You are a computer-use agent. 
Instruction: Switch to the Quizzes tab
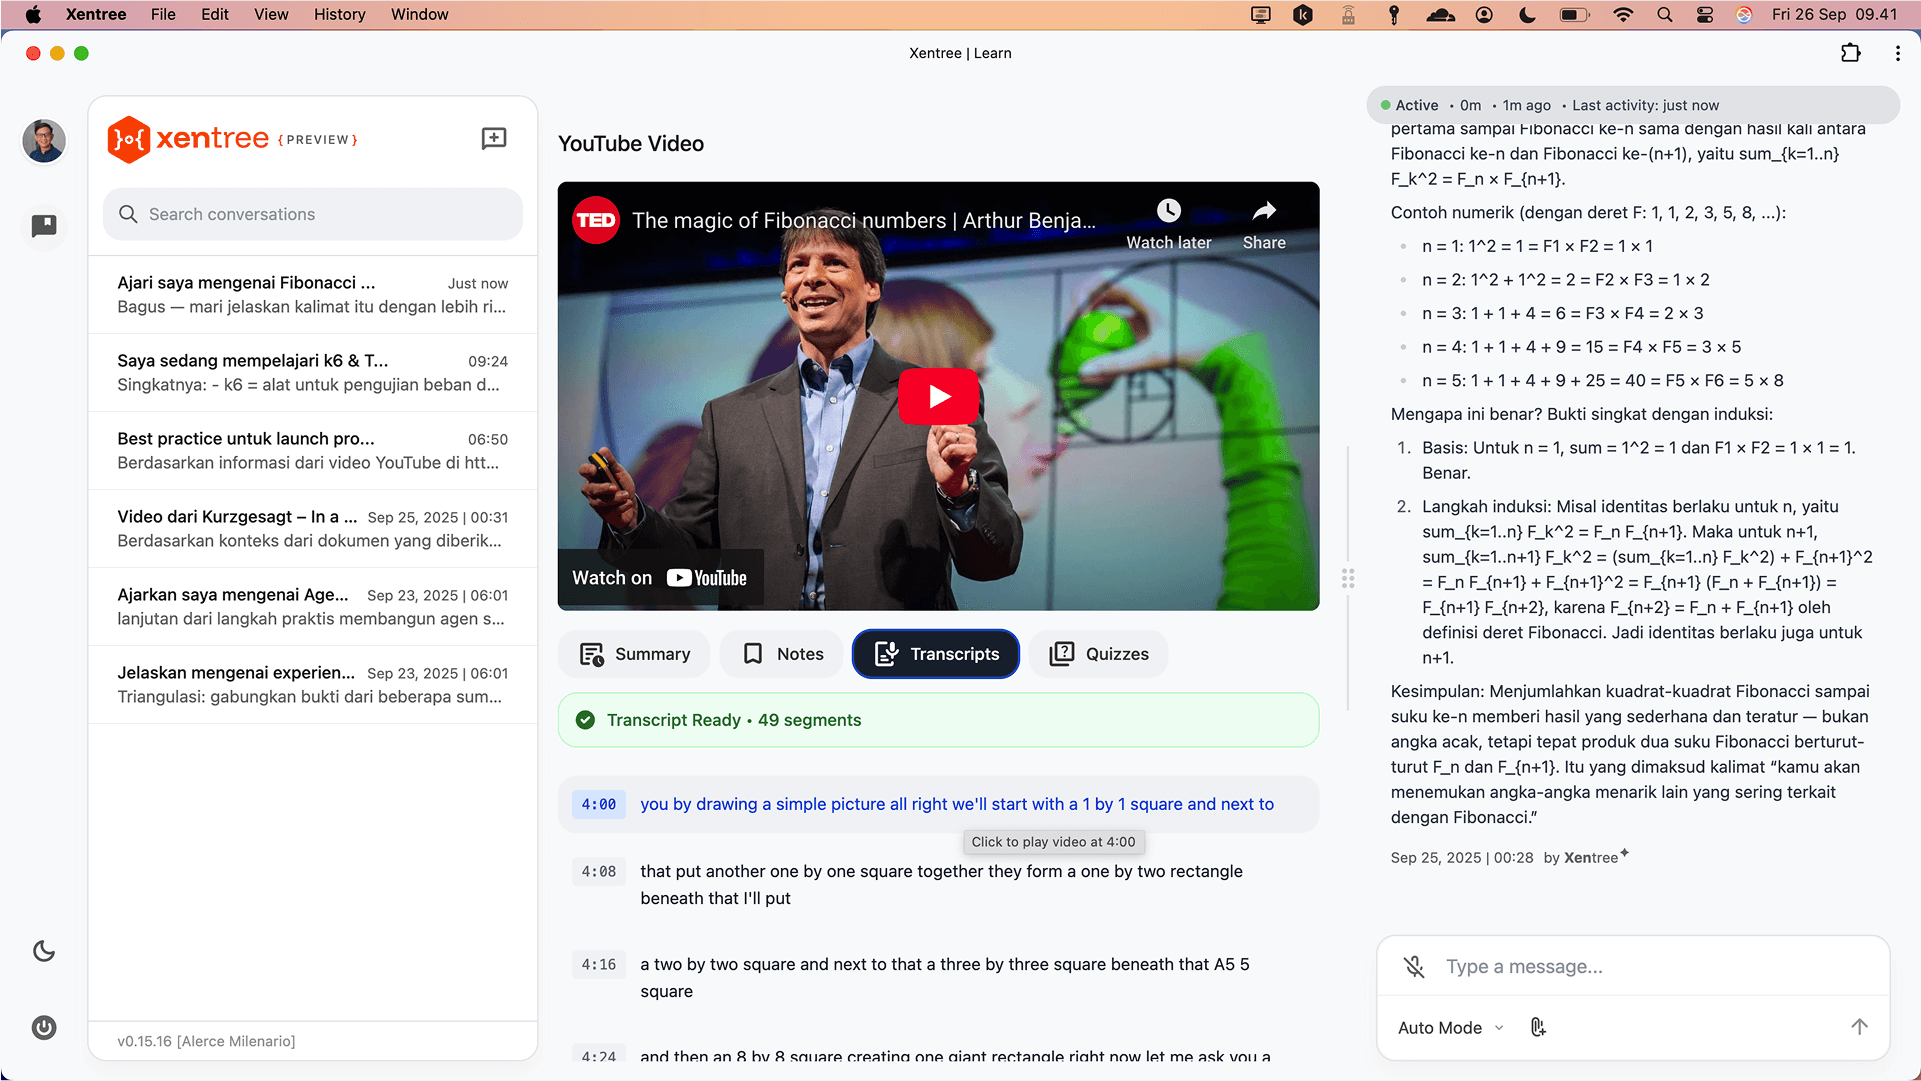coord(1098,654)
